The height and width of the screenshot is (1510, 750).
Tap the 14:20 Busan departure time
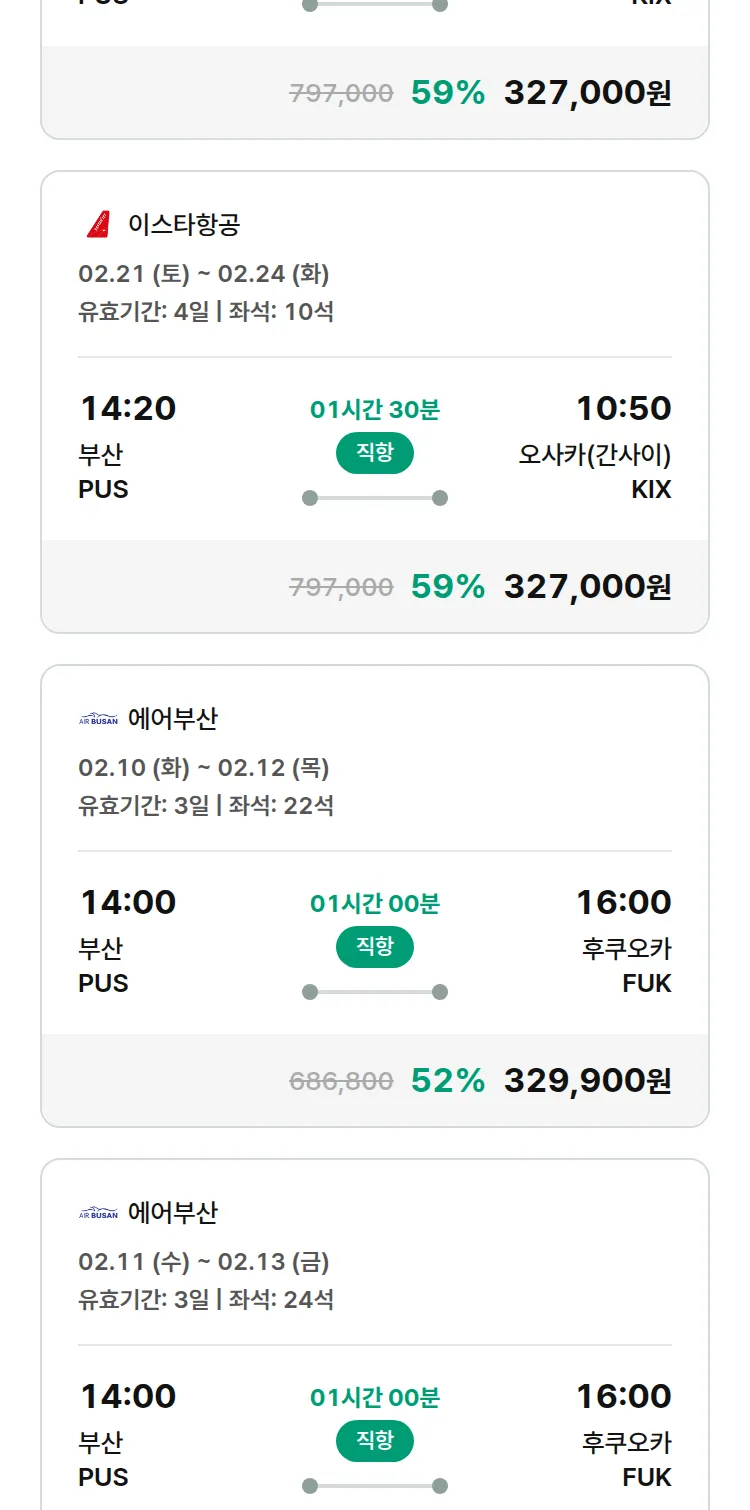(x=128, y=408)
